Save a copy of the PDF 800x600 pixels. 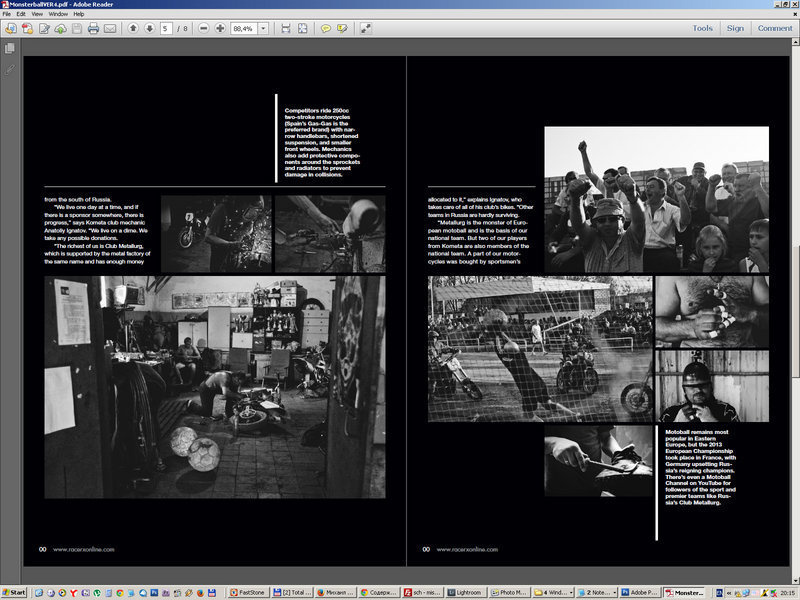tap(78, 28)
